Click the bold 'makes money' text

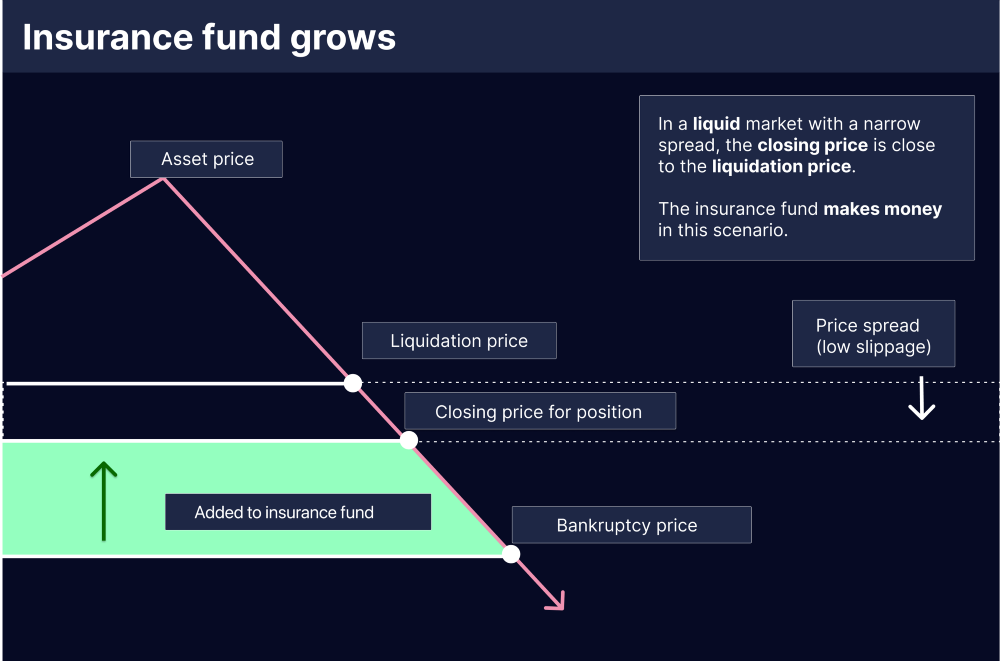click(x=883, y=209)
